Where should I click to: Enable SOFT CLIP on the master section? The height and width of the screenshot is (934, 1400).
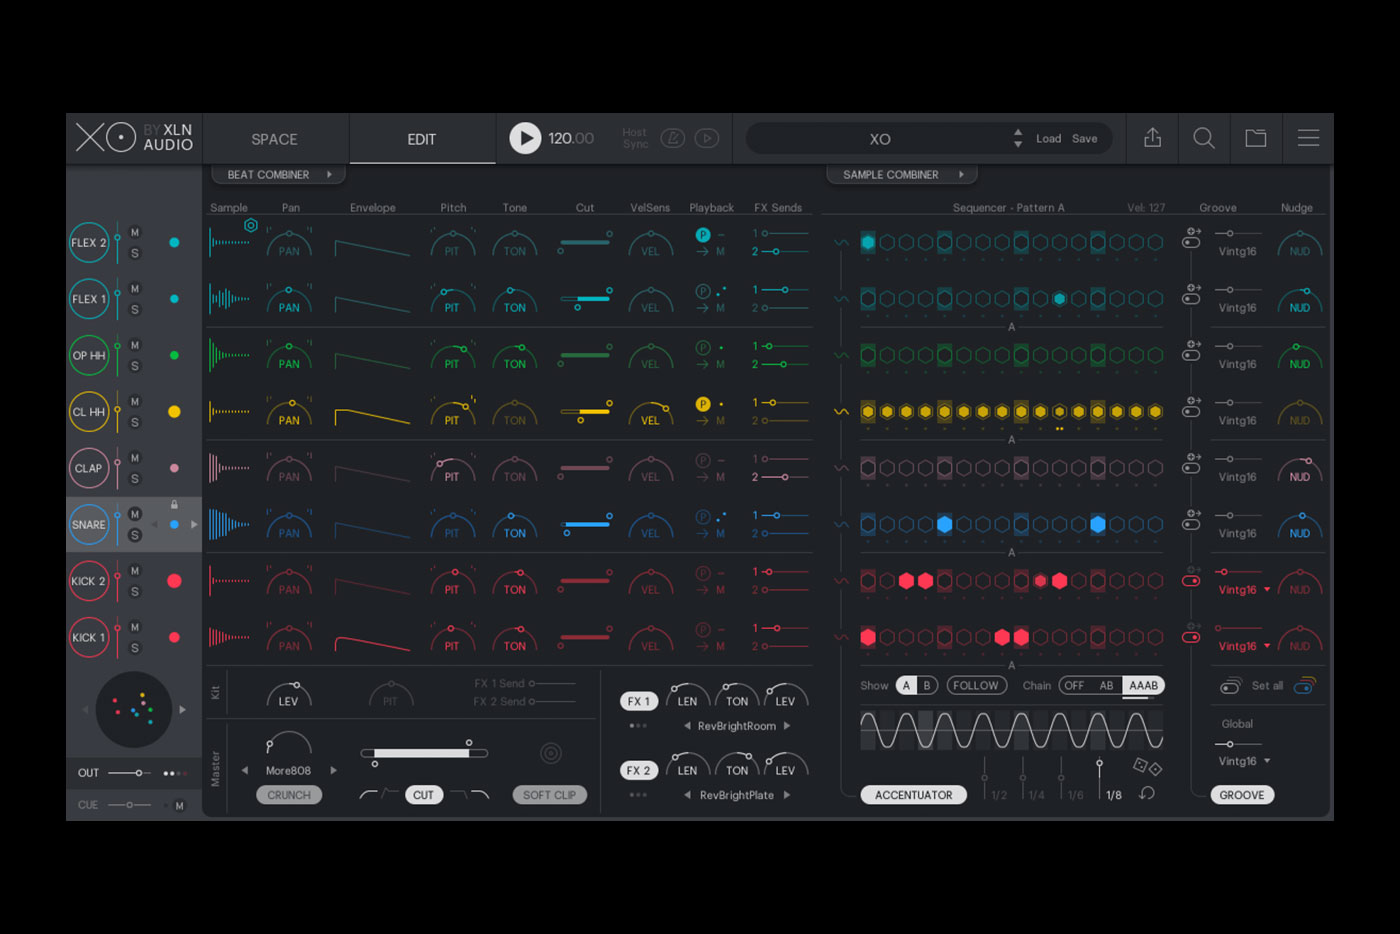click(549, 794)
